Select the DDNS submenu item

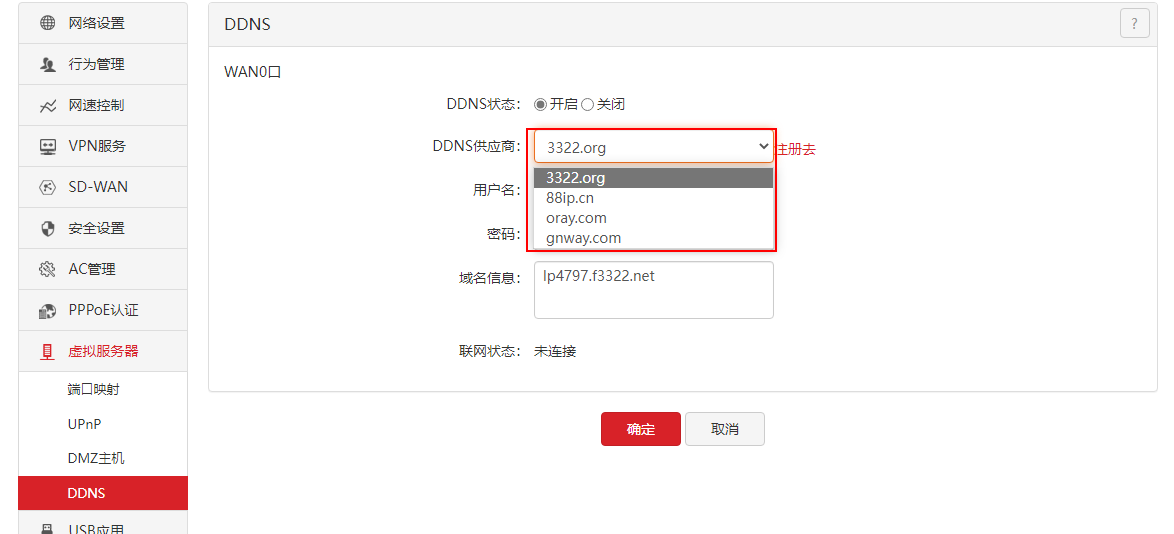coord(103,493)
